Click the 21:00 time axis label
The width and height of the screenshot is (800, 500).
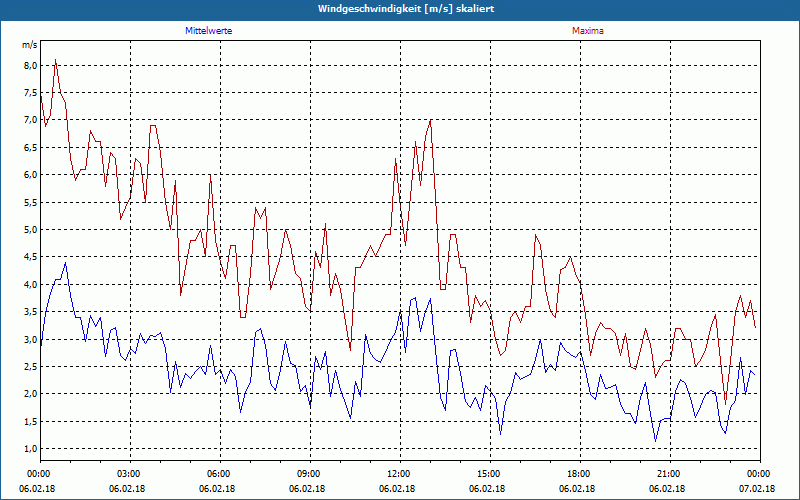[670, 474]
